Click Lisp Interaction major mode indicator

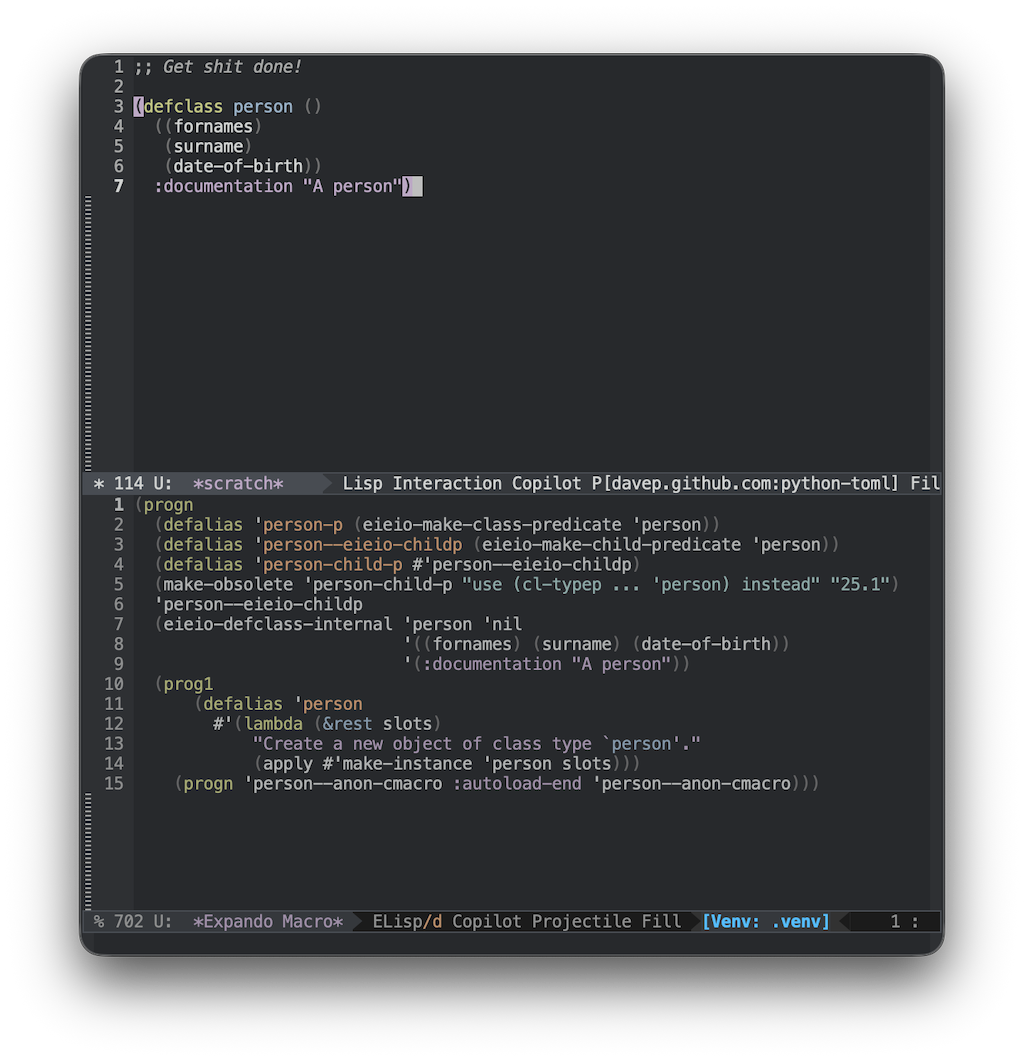click(x=422, y=484)
